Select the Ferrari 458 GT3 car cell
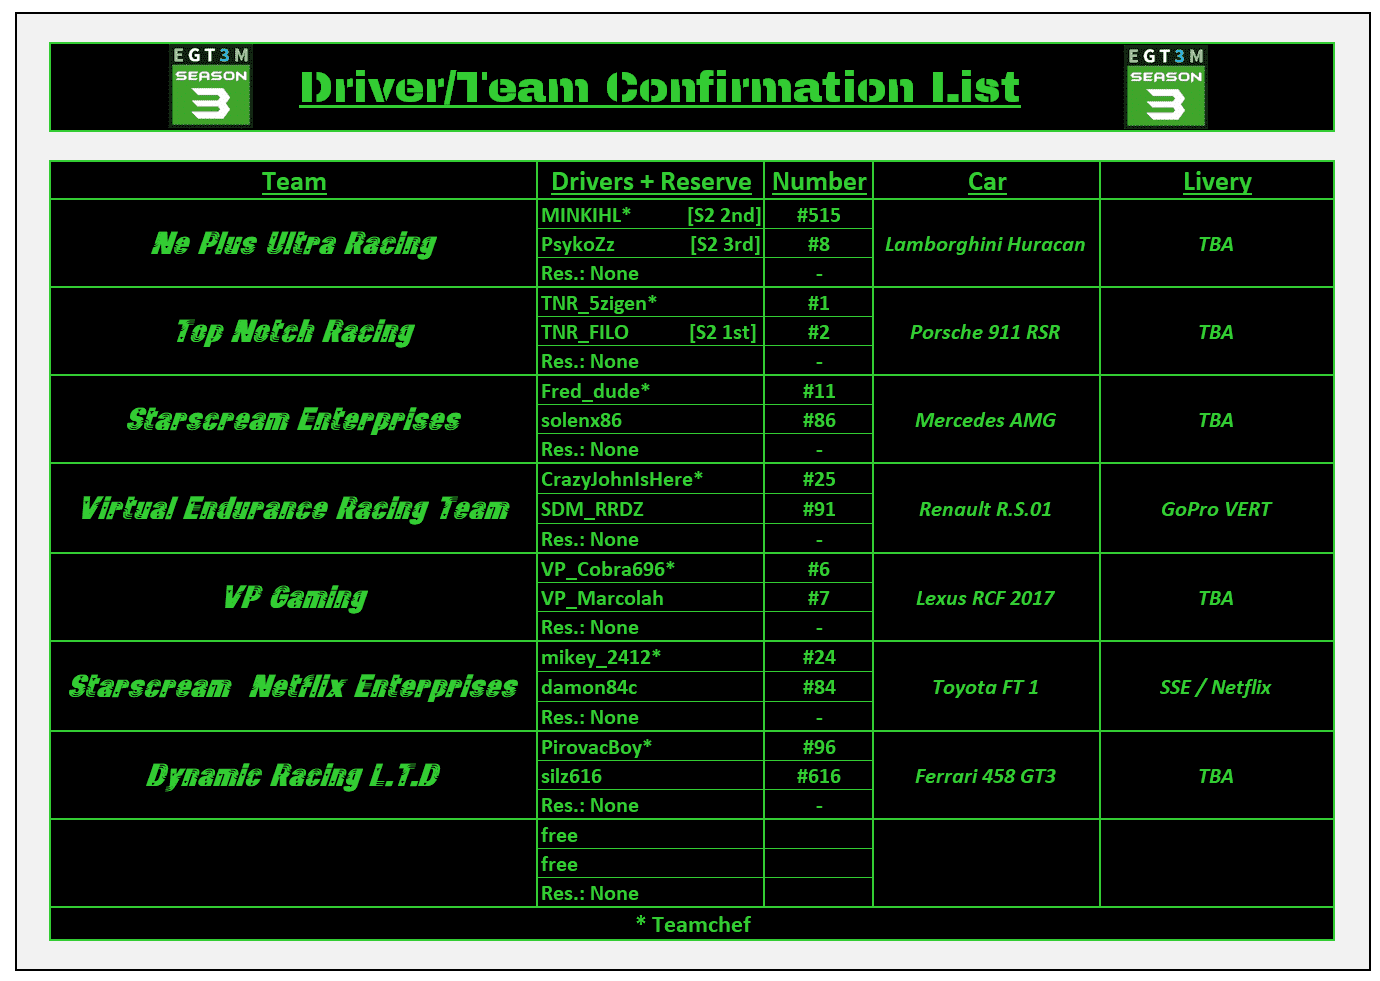 987,776
